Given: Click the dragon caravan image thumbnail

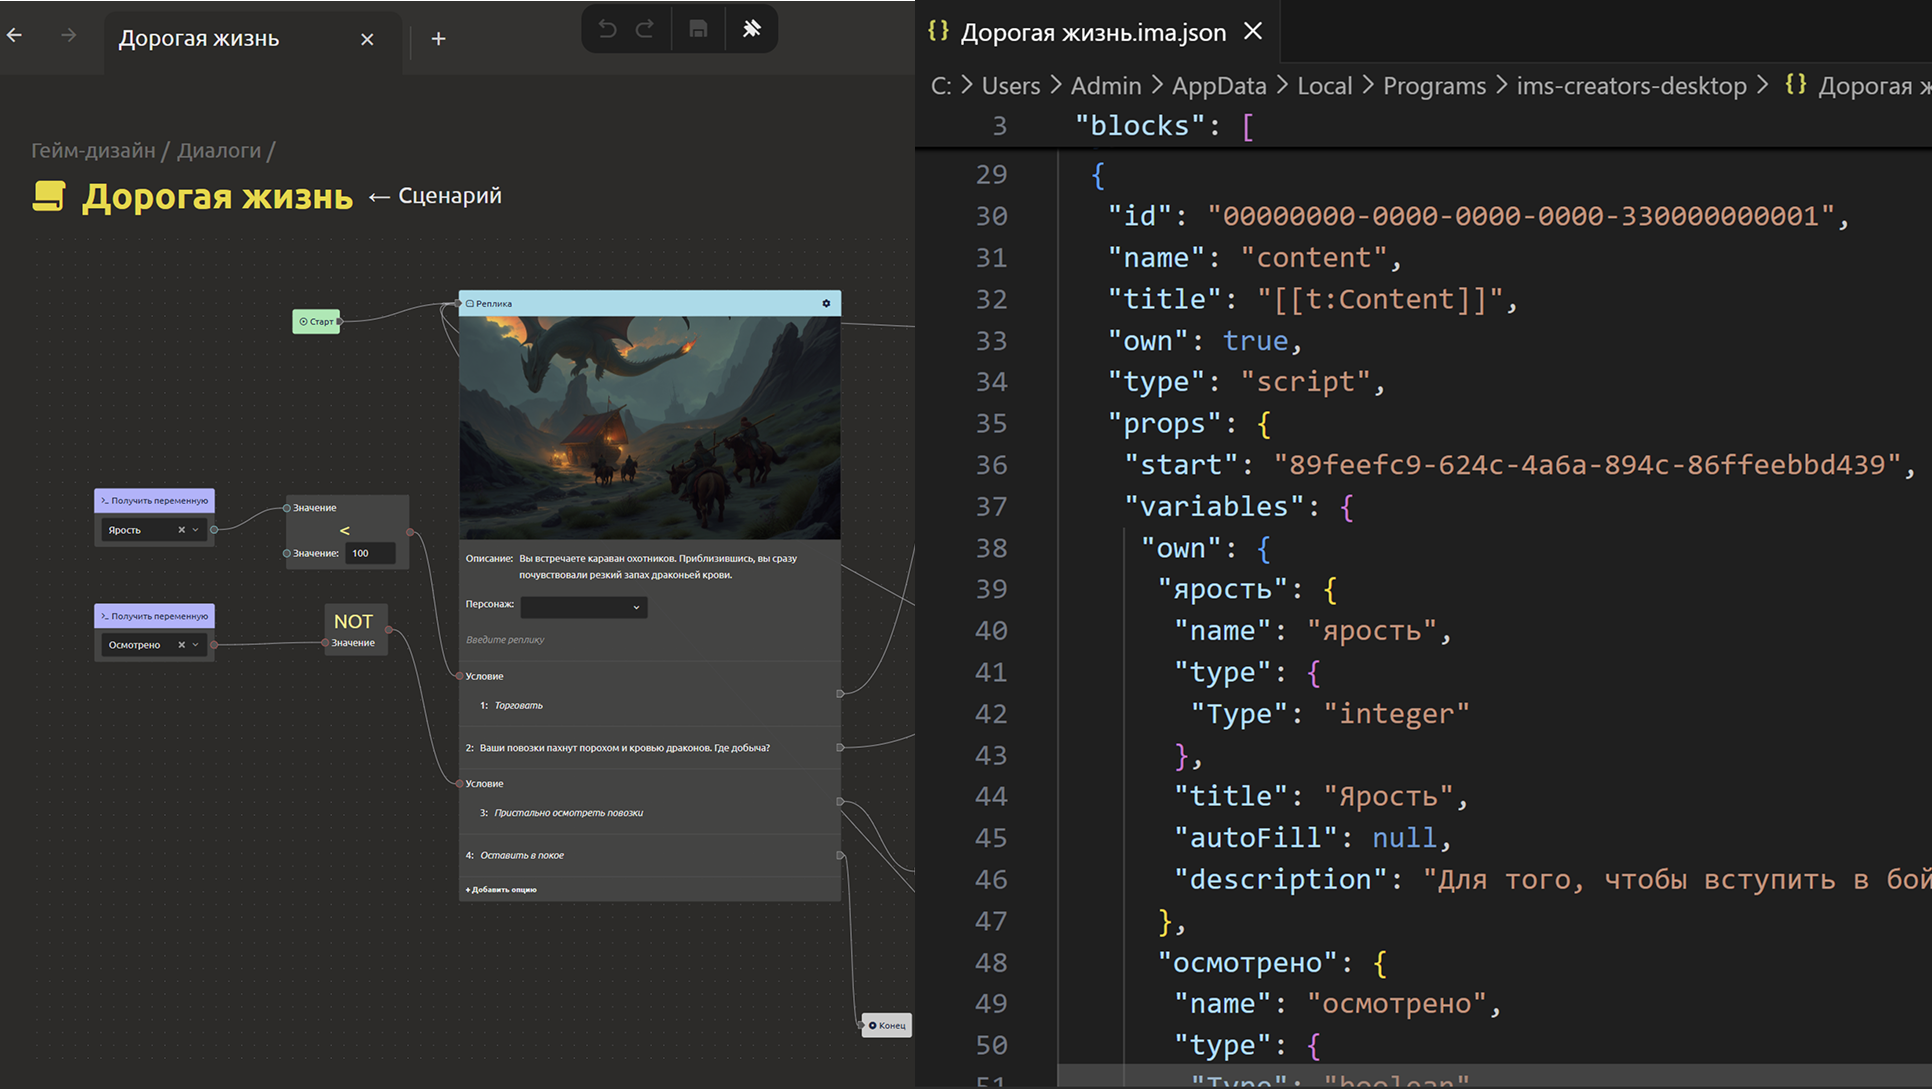Looking at the screenshot, I should [x=649, y=427].
